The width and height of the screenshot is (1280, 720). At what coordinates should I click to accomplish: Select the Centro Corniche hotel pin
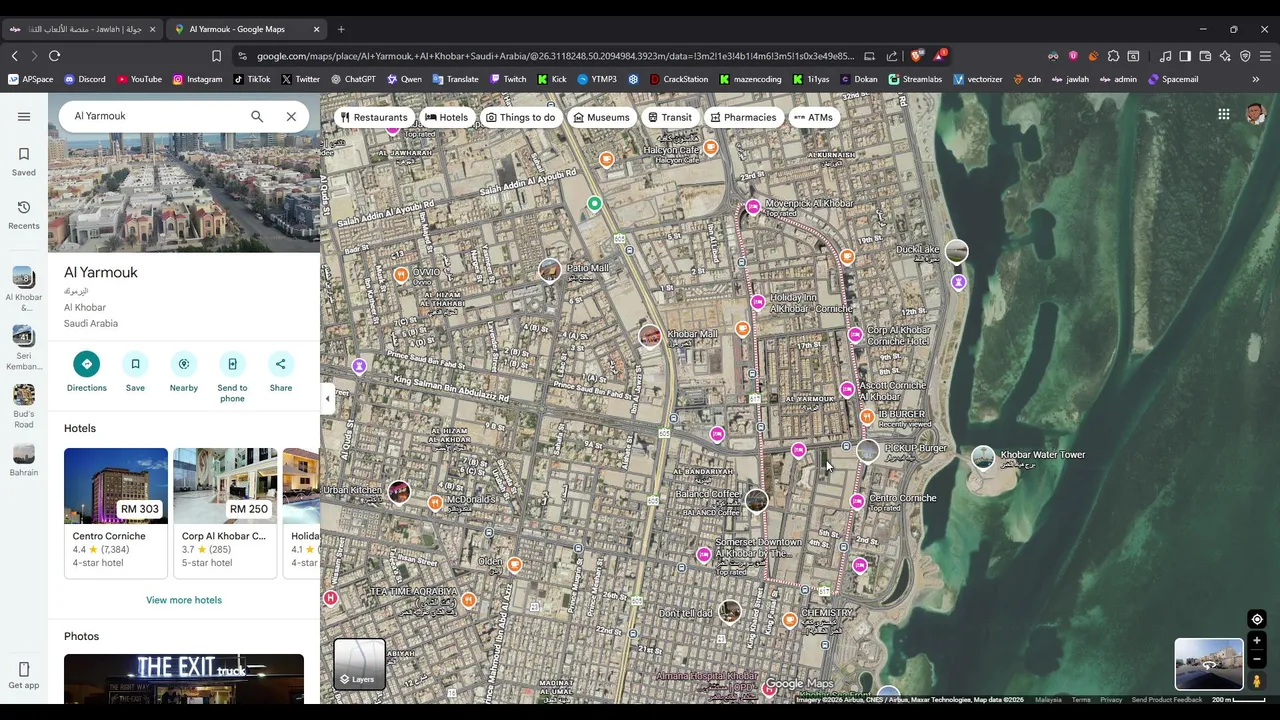pyautogui.click(x=857, y=501)
